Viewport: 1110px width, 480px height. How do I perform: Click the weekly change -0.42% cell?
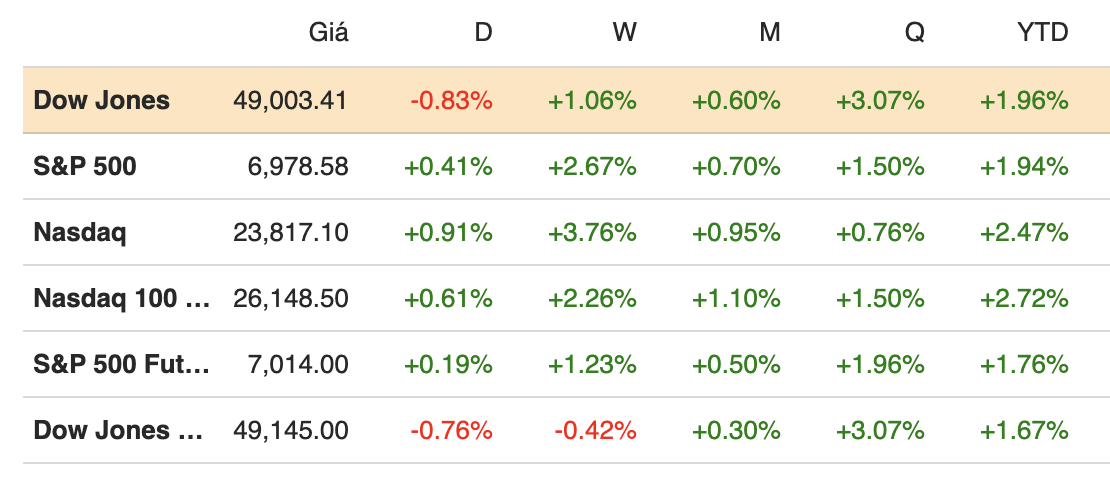(x=595, y=430)
